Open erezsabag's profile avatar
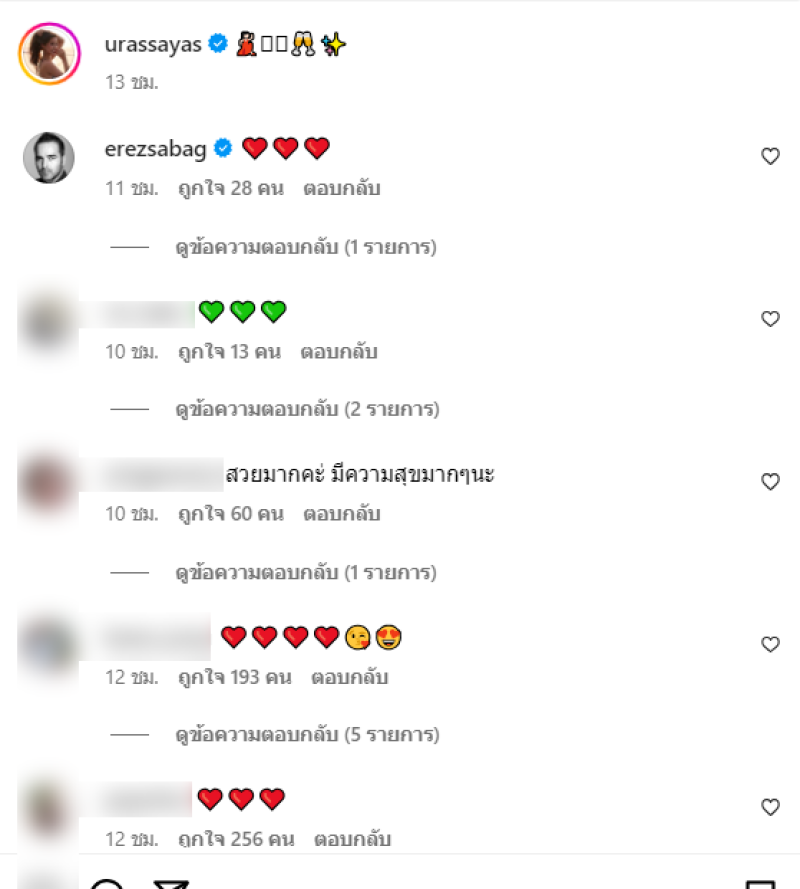800x889 pixels. (49, 158)
